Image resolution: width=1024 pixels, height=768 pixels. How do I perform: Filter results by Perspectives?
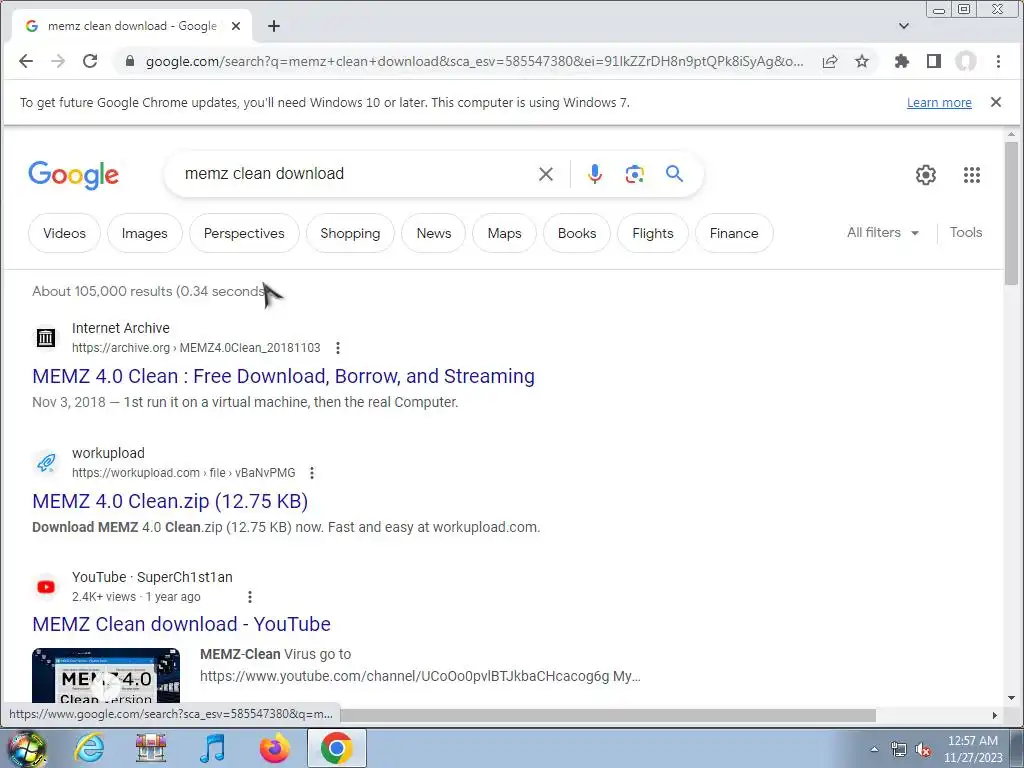pyautogui.click(x=244, y=233)
